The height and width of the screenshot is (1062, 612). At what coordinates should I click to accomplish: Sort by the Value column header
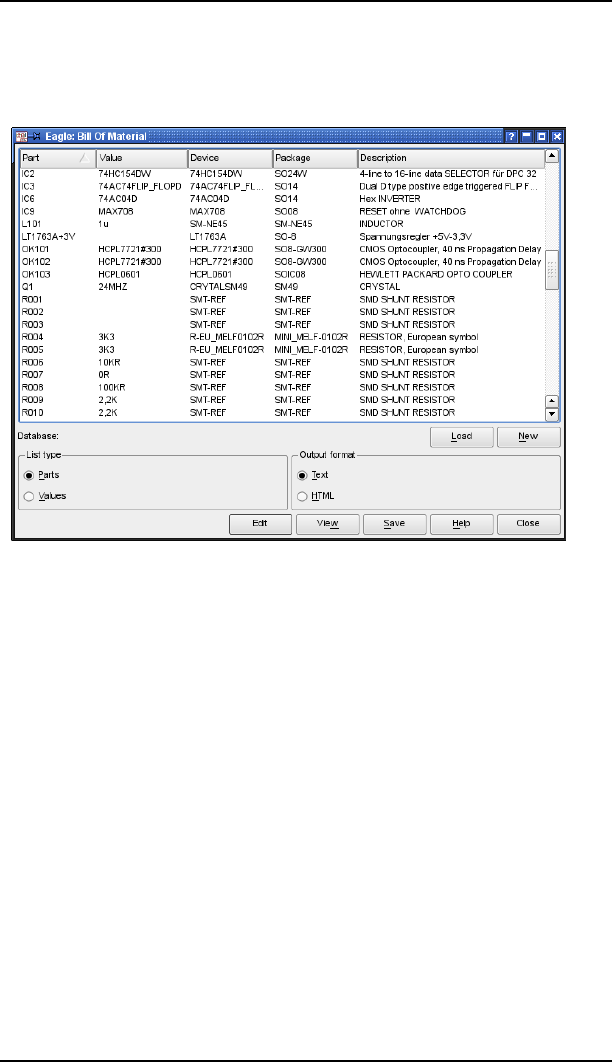pos(142,158)
